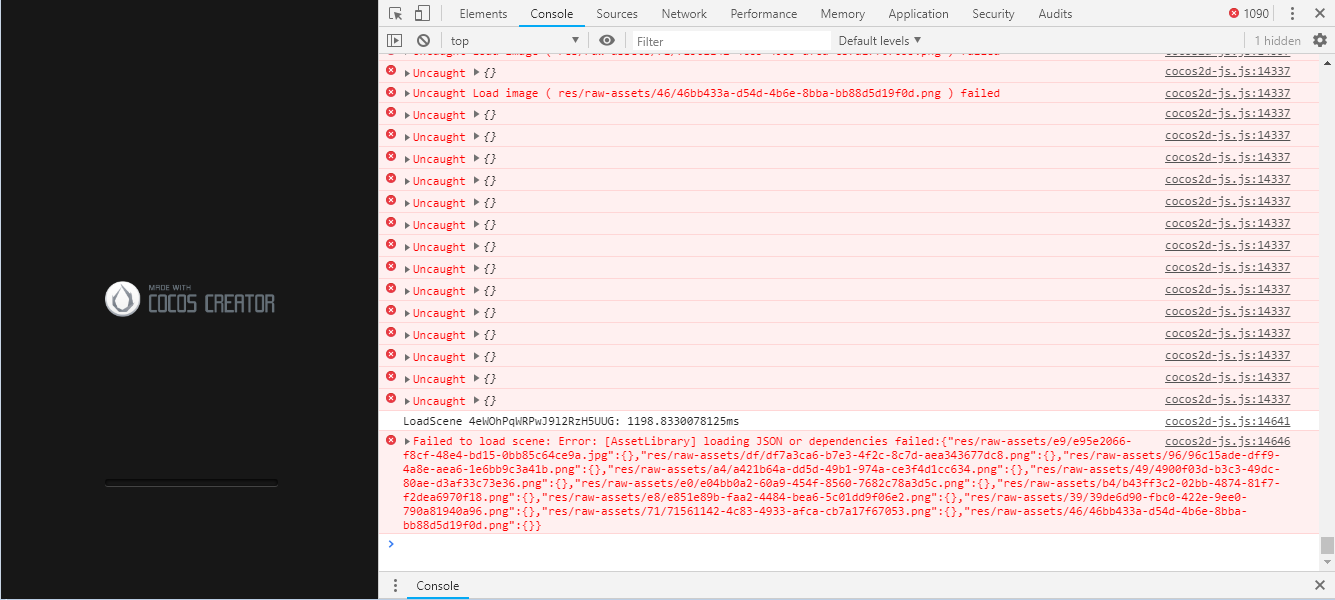Show the console sidebar

coord(395,40)
